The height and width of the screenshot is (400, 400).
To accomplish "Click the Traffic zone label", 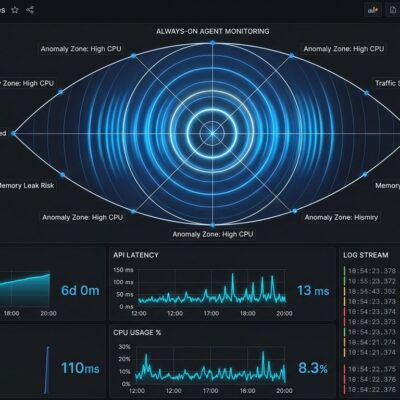I will (x=387, y=83).
